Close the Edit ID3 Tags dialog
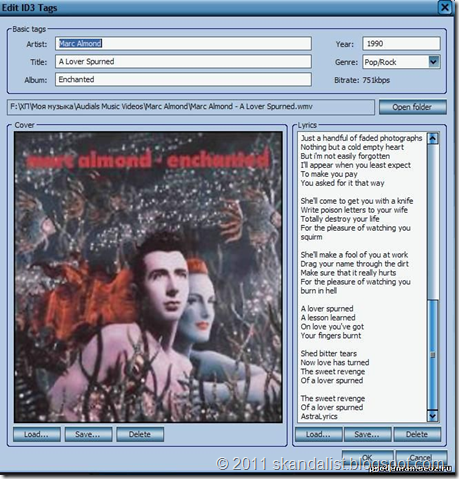The height and width of the screenshot is (479, 459). [445, 7]
